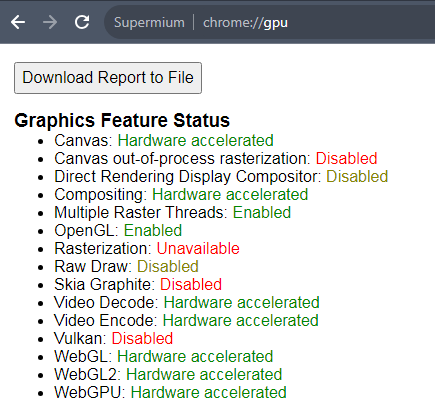
Task: Reload the chrome://gpu page
Action: point(82,22)
